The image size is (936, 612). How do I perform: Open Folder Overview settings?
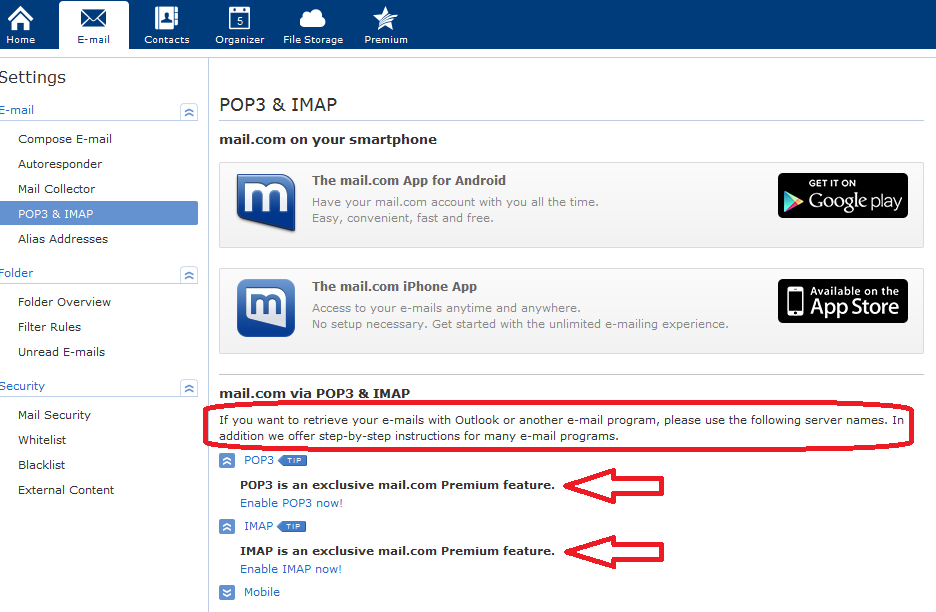64,302
